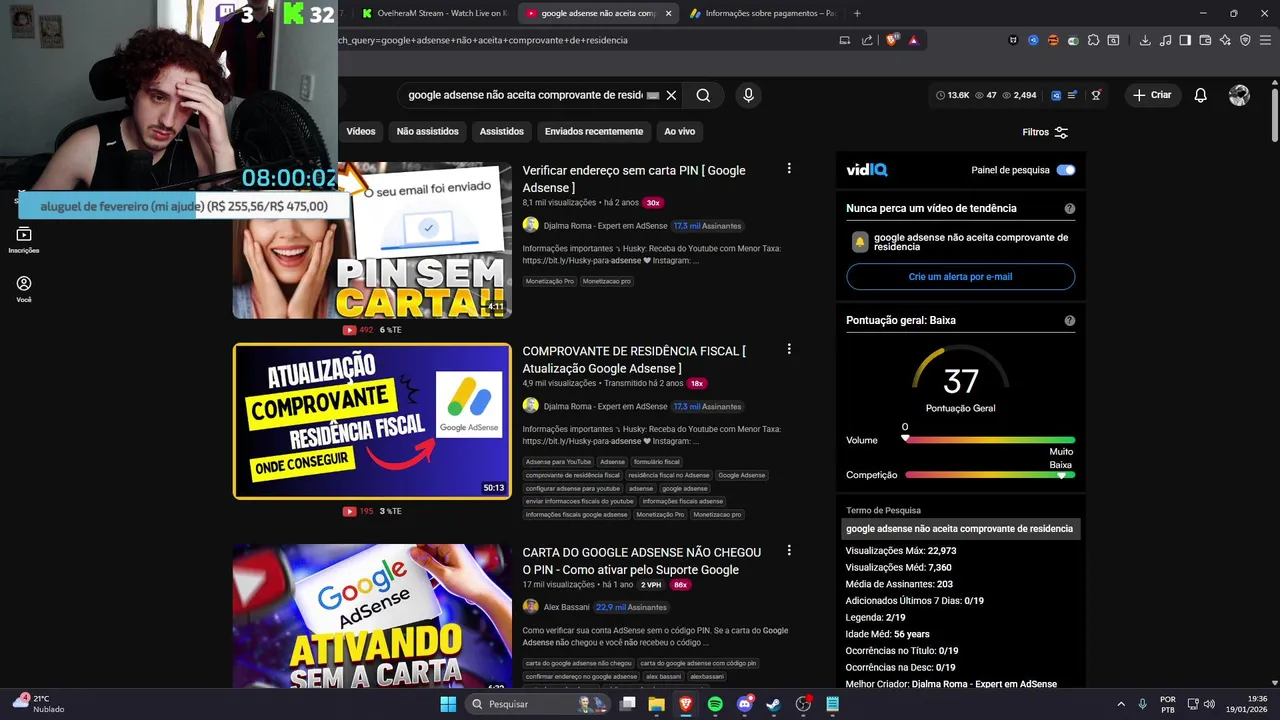This screenshot has width=1280, height=720.
Task: Open Alex Bassani channel link
Action: tap(565, 607)
